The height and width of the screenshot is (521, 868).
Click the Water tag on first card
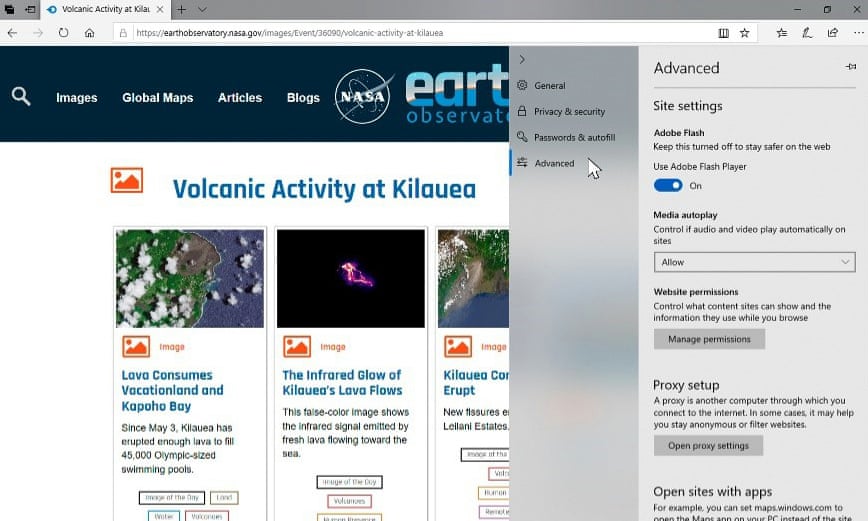coord(164,516)
